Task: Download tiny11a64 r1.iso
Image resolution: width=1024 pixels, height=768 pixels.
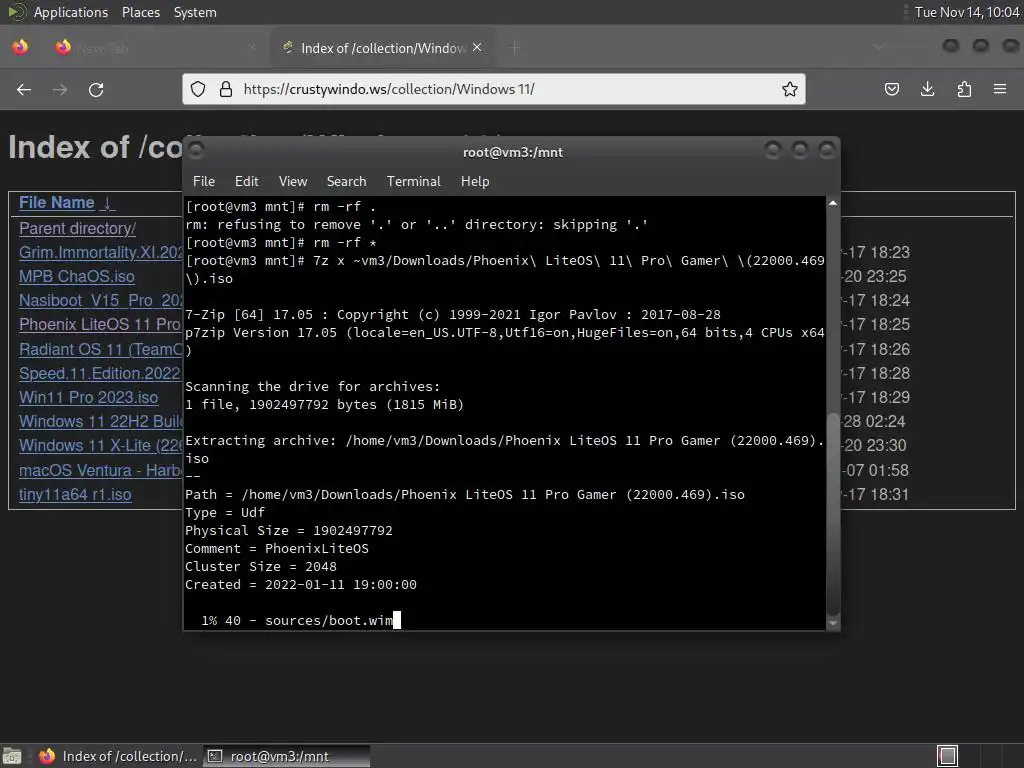Action: click(x=75, y=494)
